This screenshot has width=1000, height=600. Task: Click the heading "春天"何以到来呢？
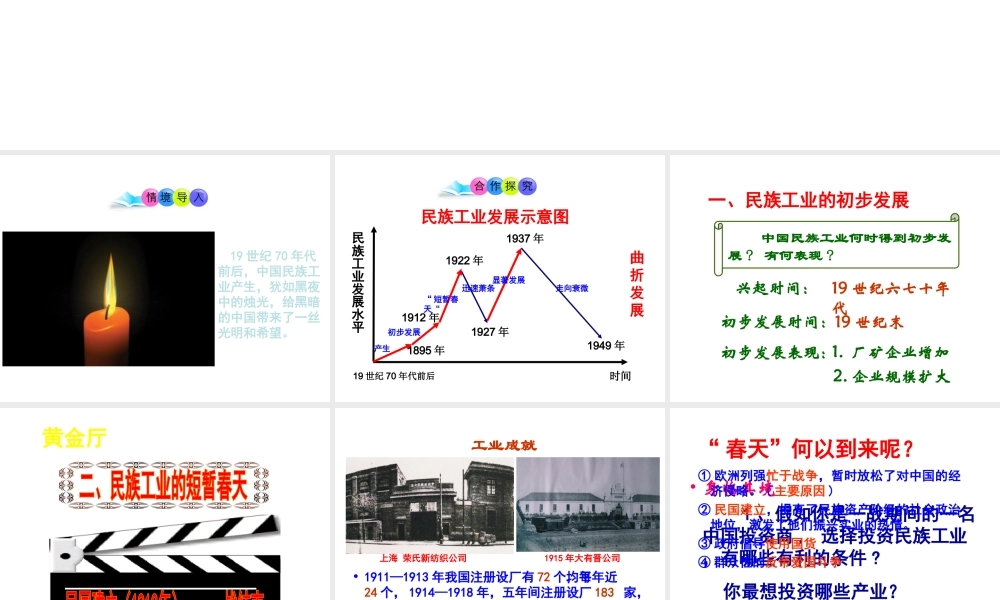[811, 449]
